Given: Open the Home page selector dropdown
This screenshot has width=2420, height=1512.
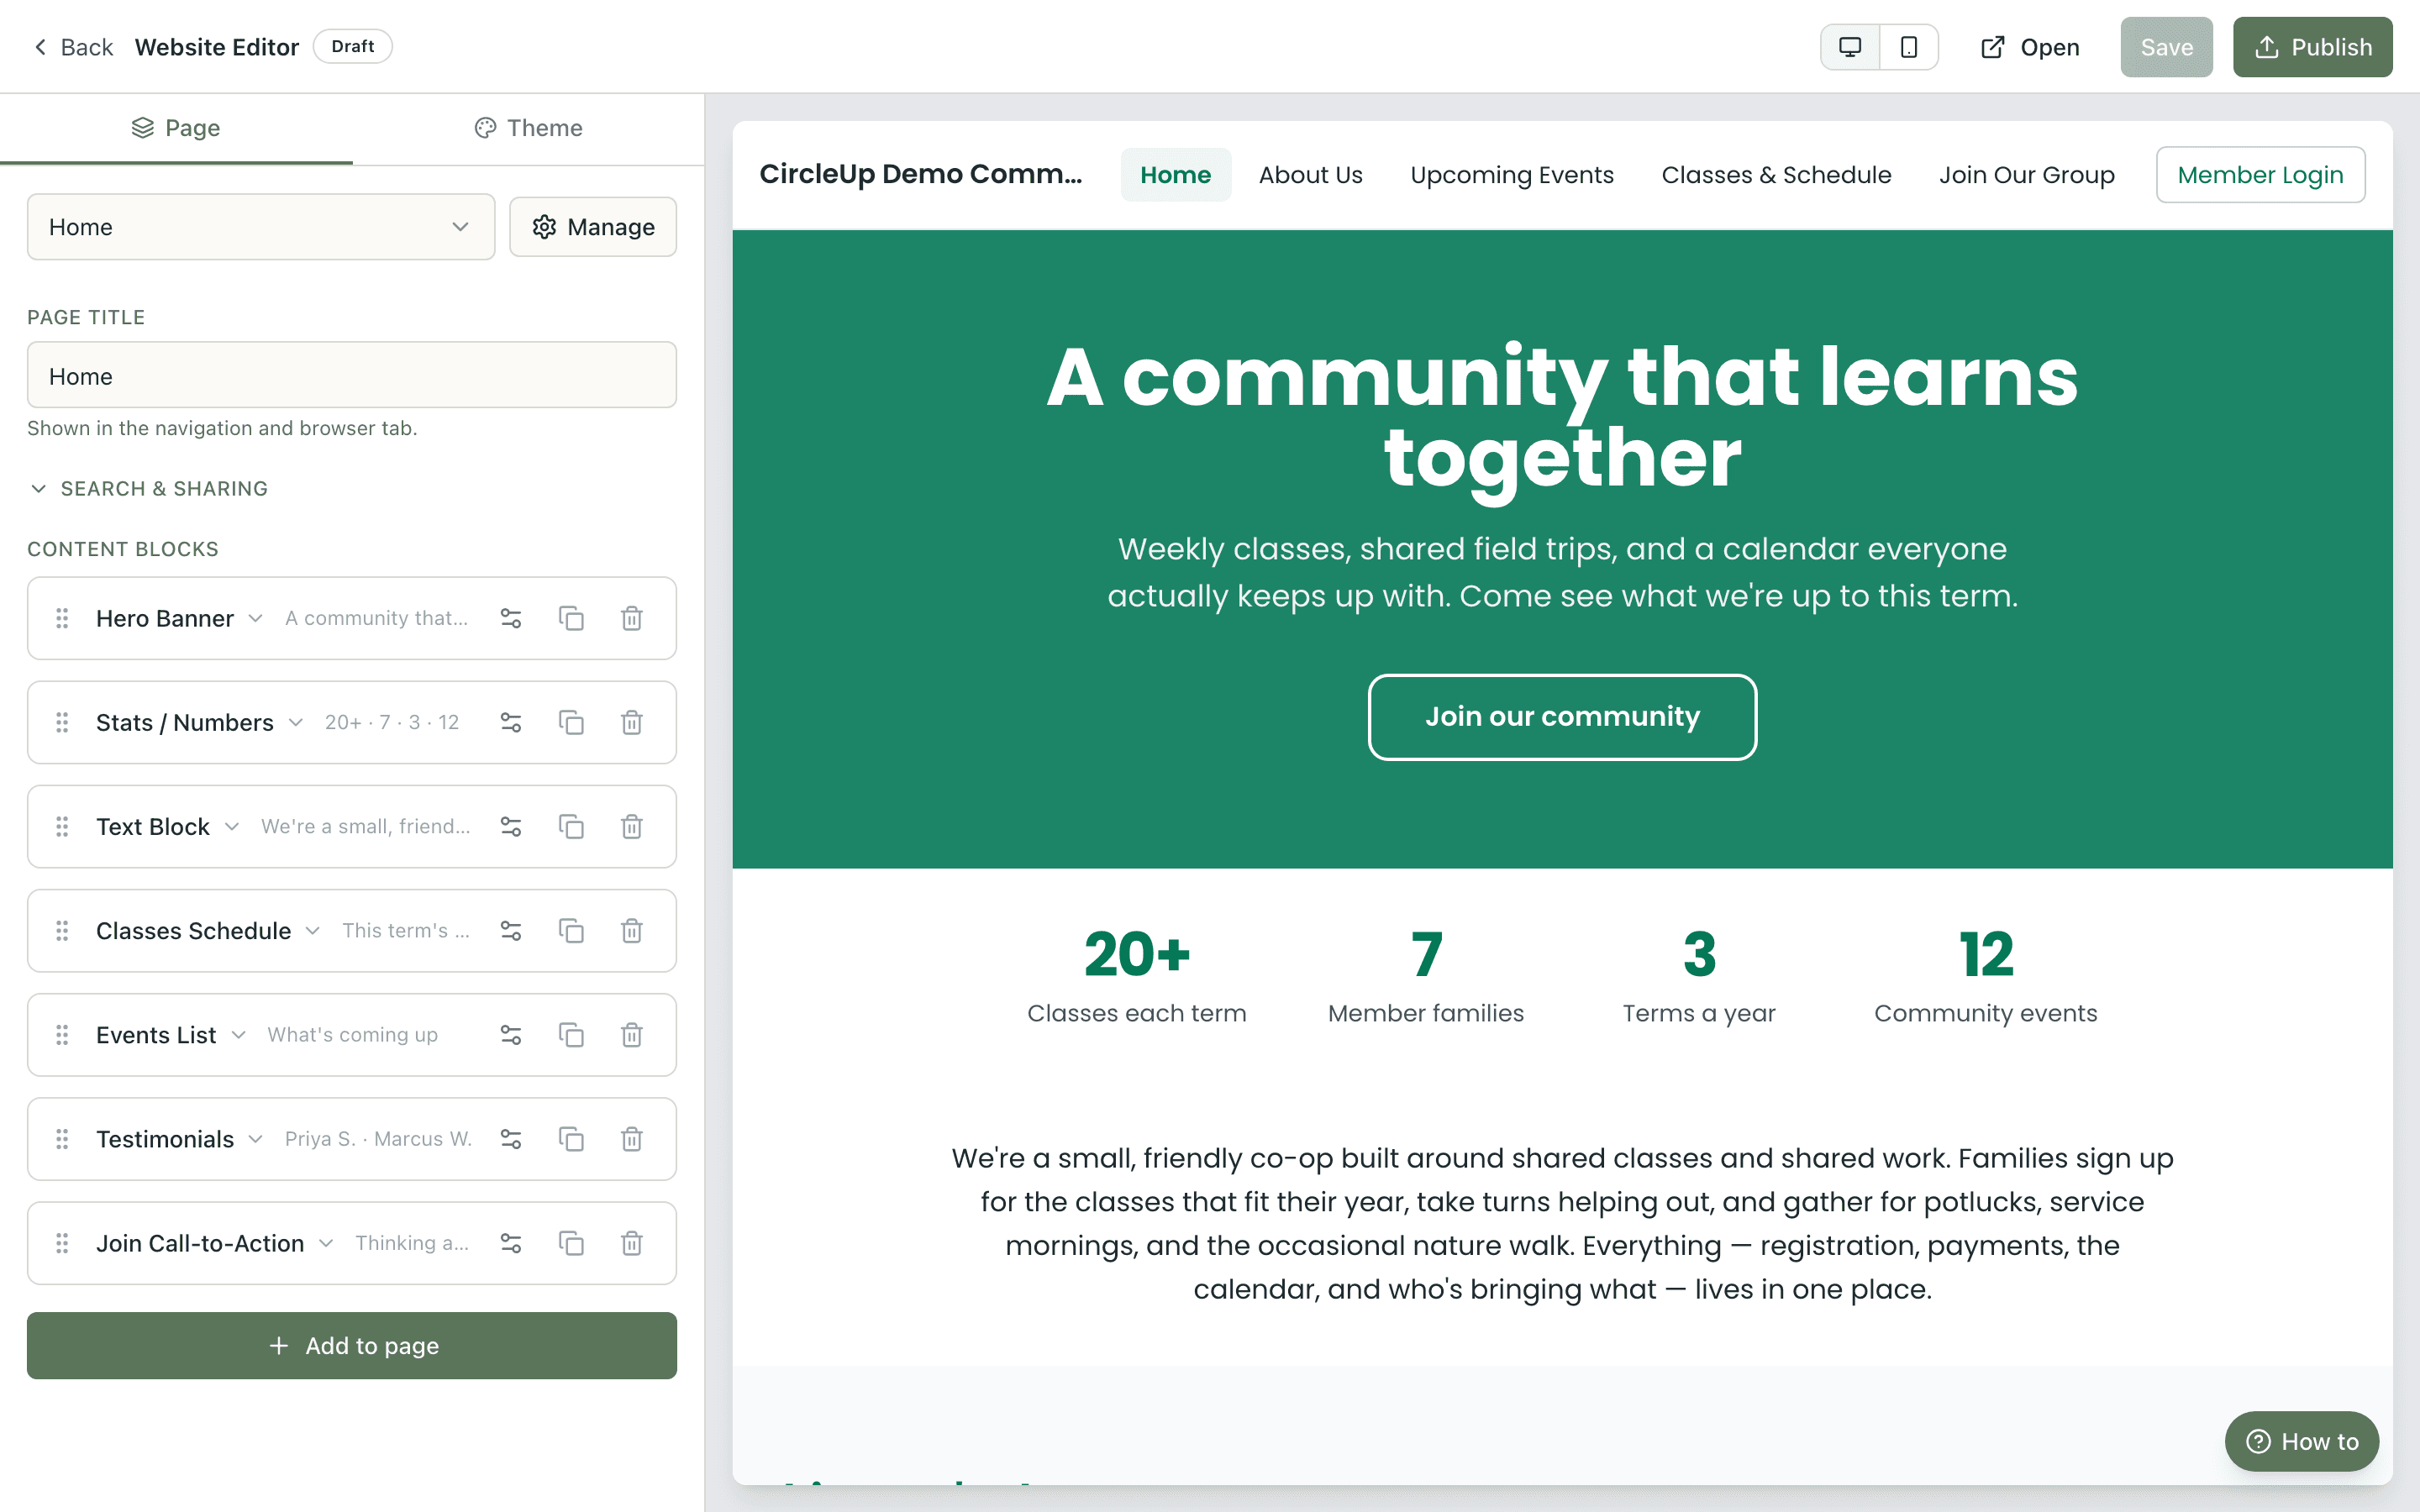Looking at the screenshot, I should (261, 227).
